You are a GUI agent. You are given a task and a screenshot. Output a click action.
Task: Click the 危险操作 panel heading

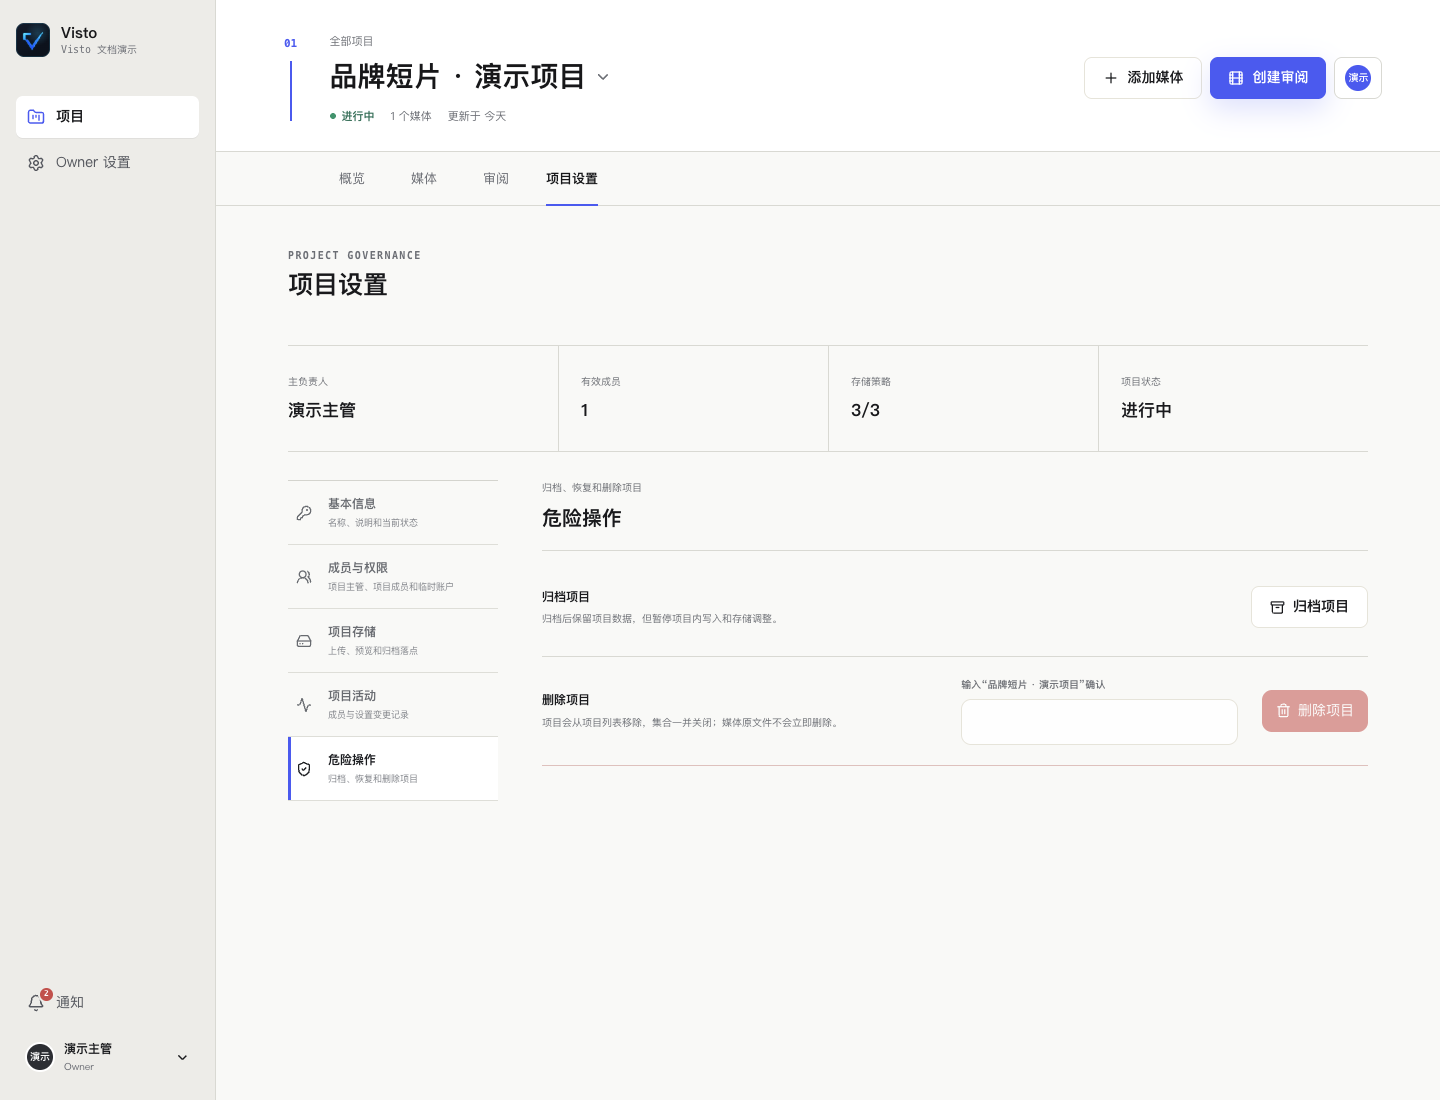(581, 518)
